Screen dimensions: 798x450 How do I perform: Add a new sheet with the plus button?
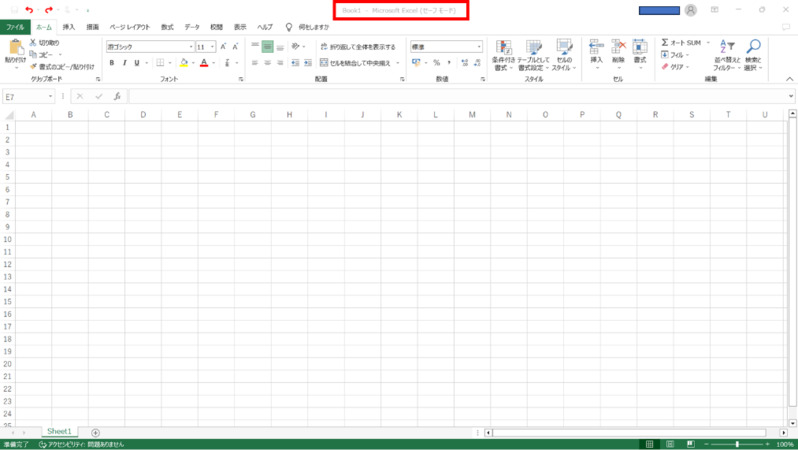pos(95,432)
